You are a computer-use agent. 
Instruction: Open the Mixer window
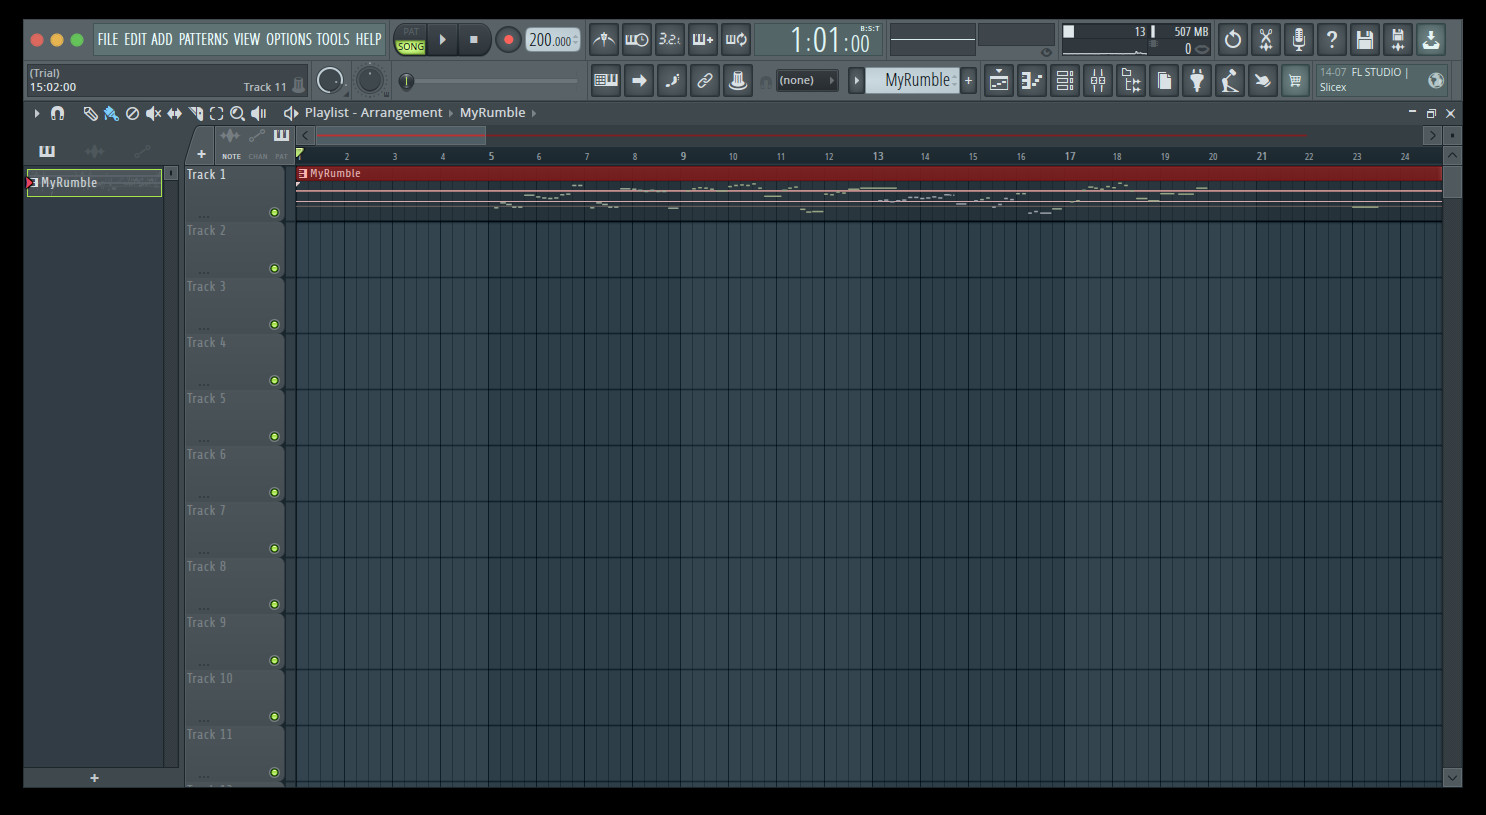coord(1098,81)
